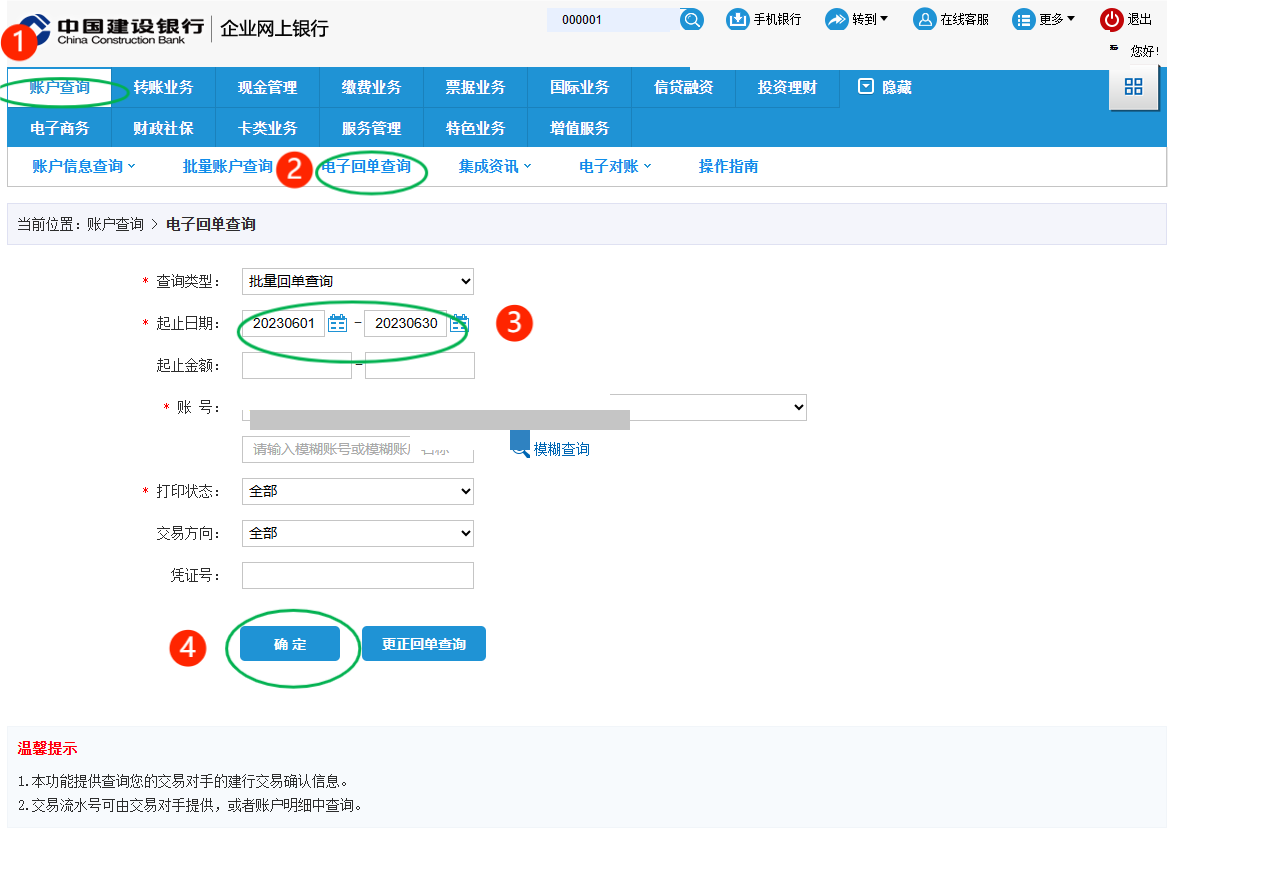Expand 账户信息查询 submenu
This screenshot has height=881, width=1267.
click(x=83, y=166)
